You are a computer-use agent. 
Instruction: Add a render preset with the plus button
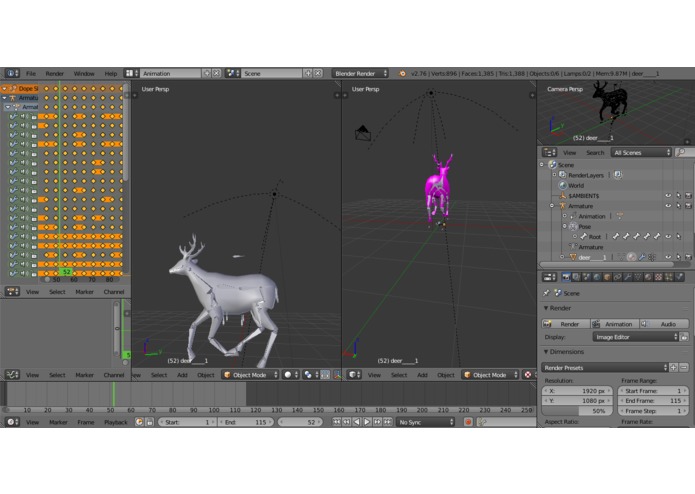pos(674,367)
